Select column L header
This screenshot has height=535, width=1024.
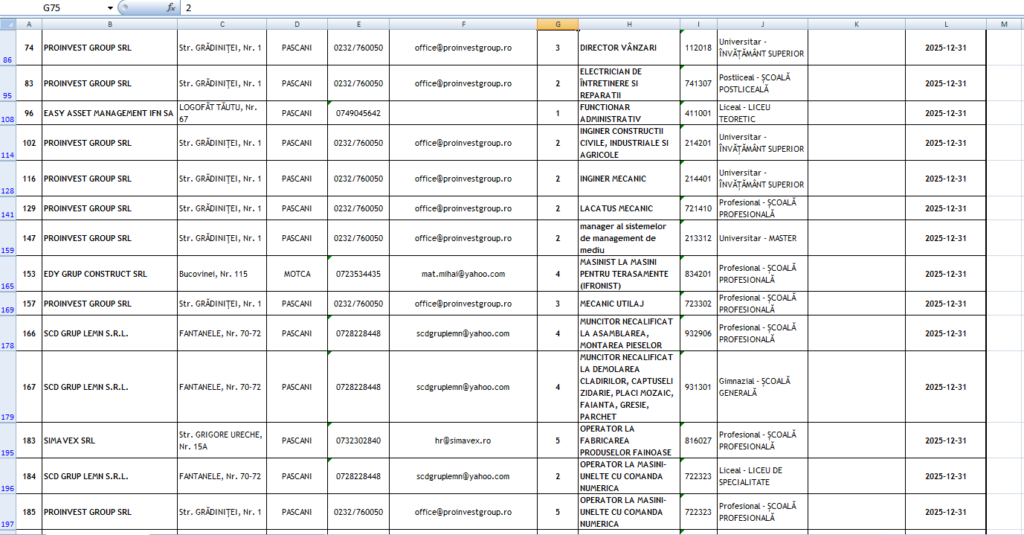coord(946,23)
